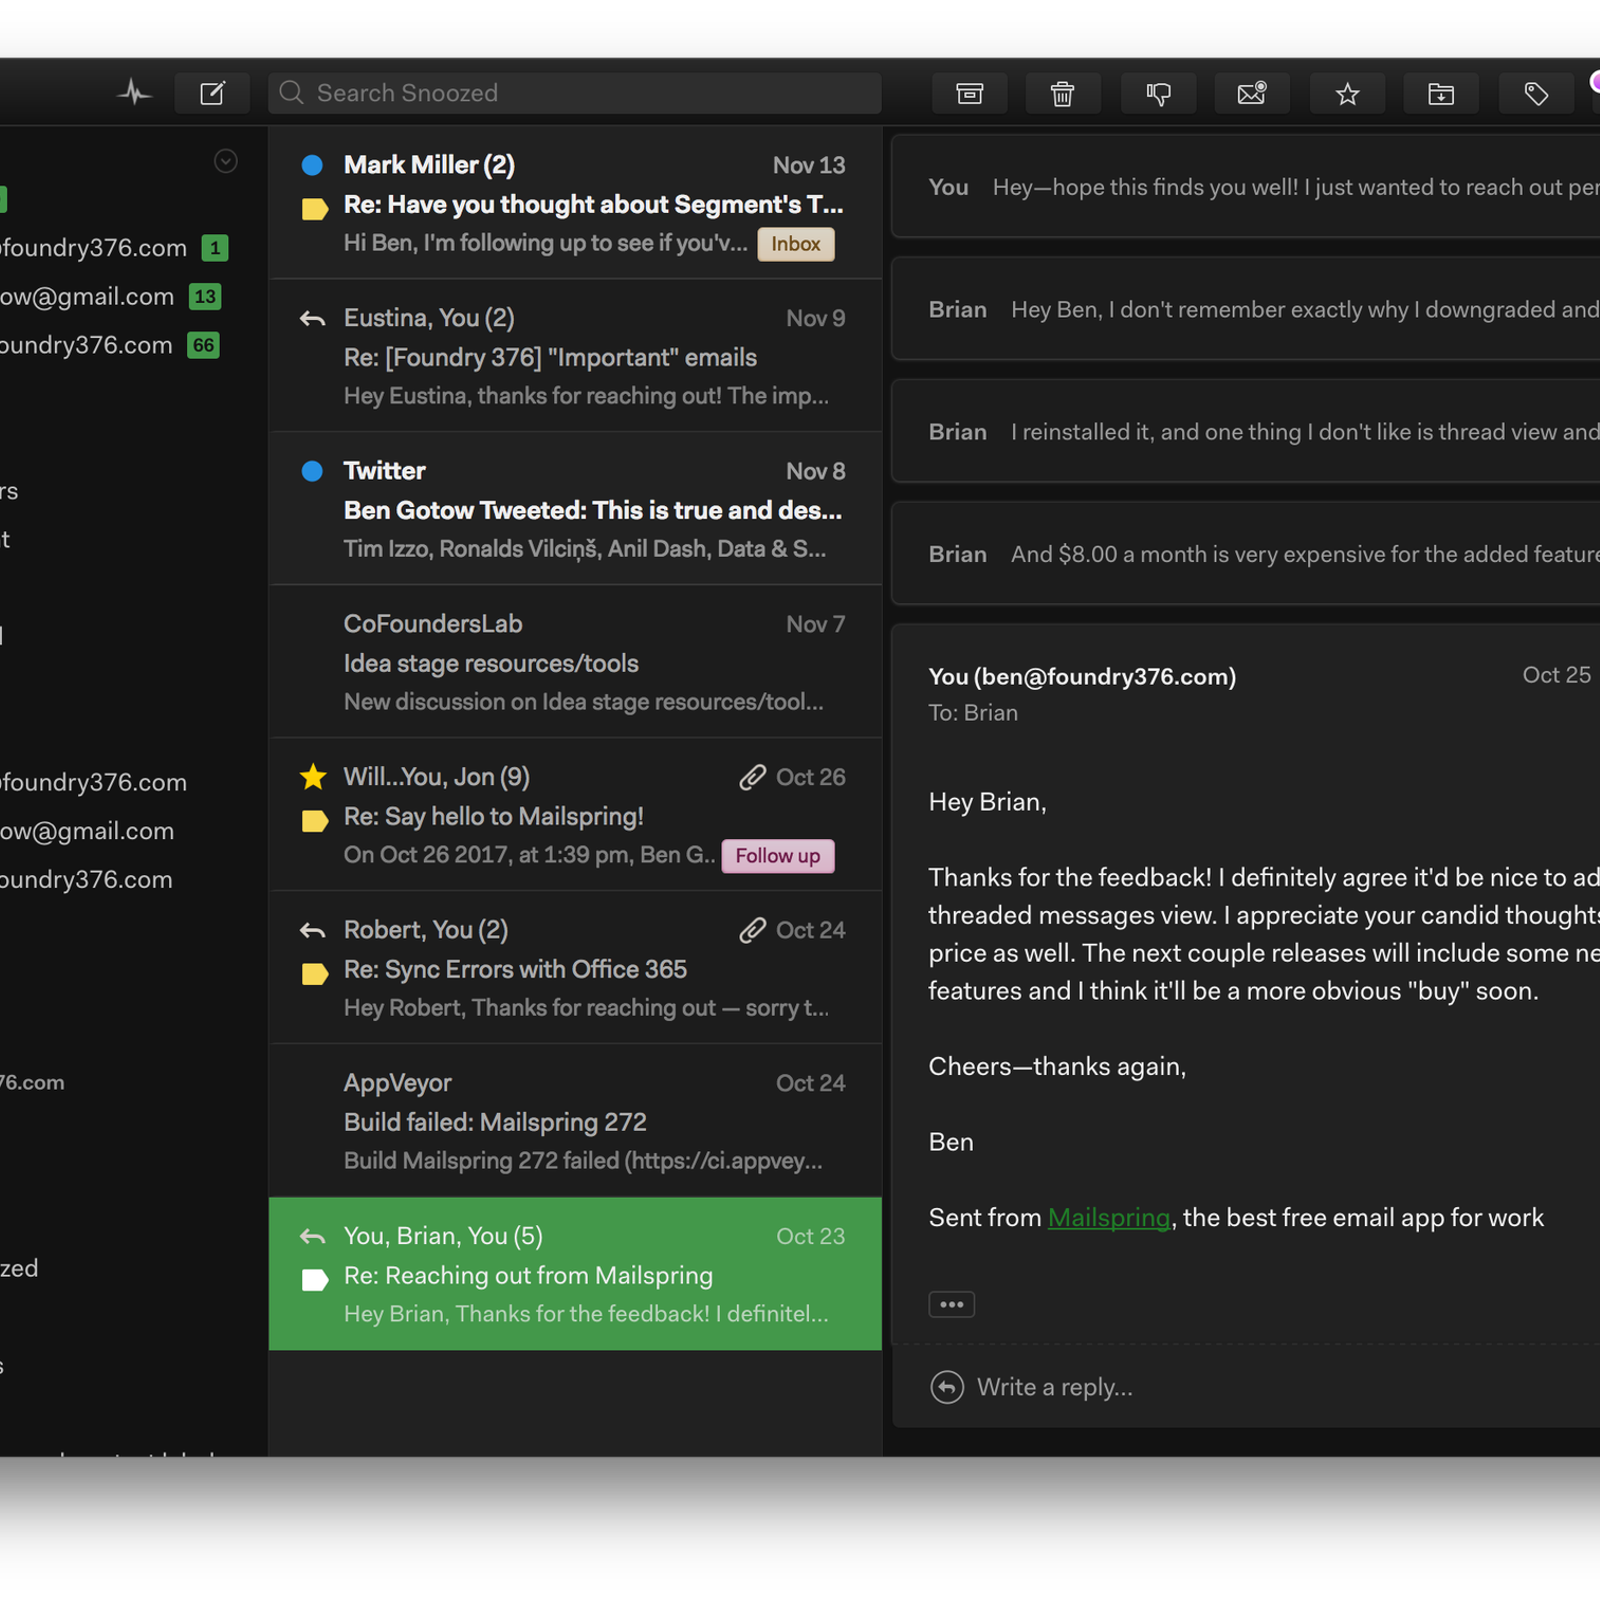Click attachment paperclip on Oct 26 thread
The image size is (1600, 1600).
coord(752,777)
